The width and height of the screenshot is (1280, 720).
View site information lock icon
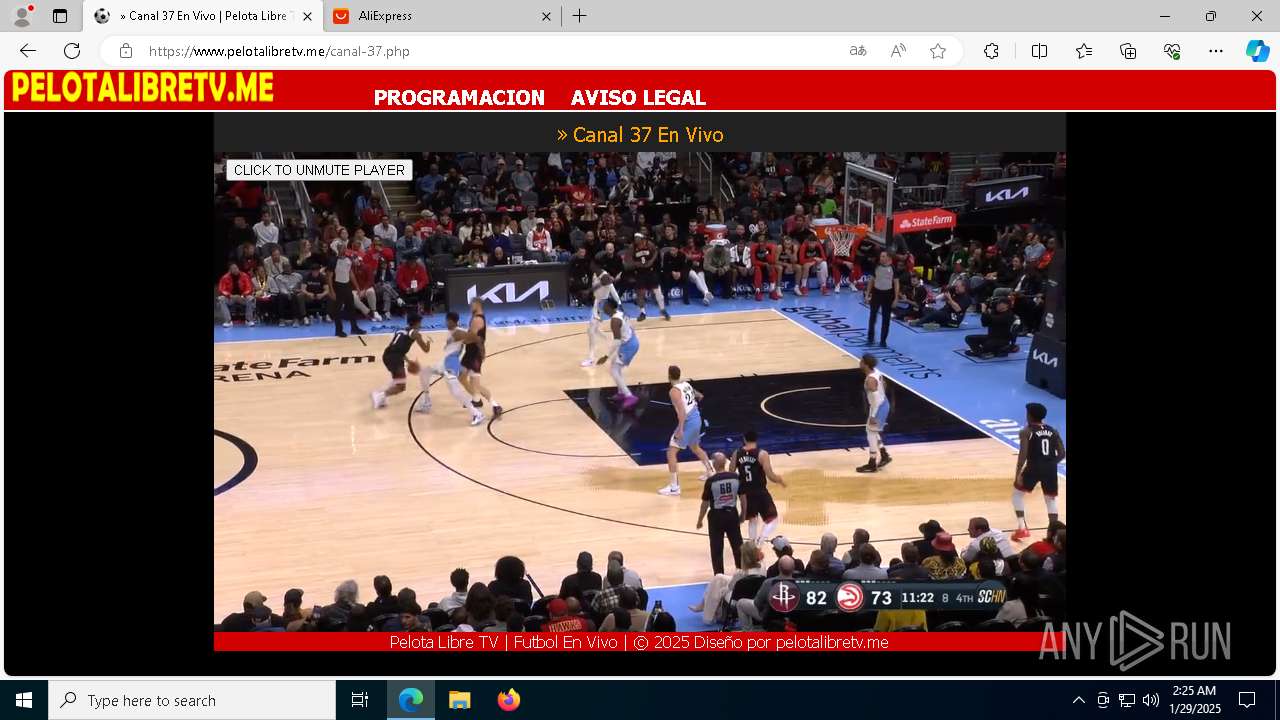(125, 51)
